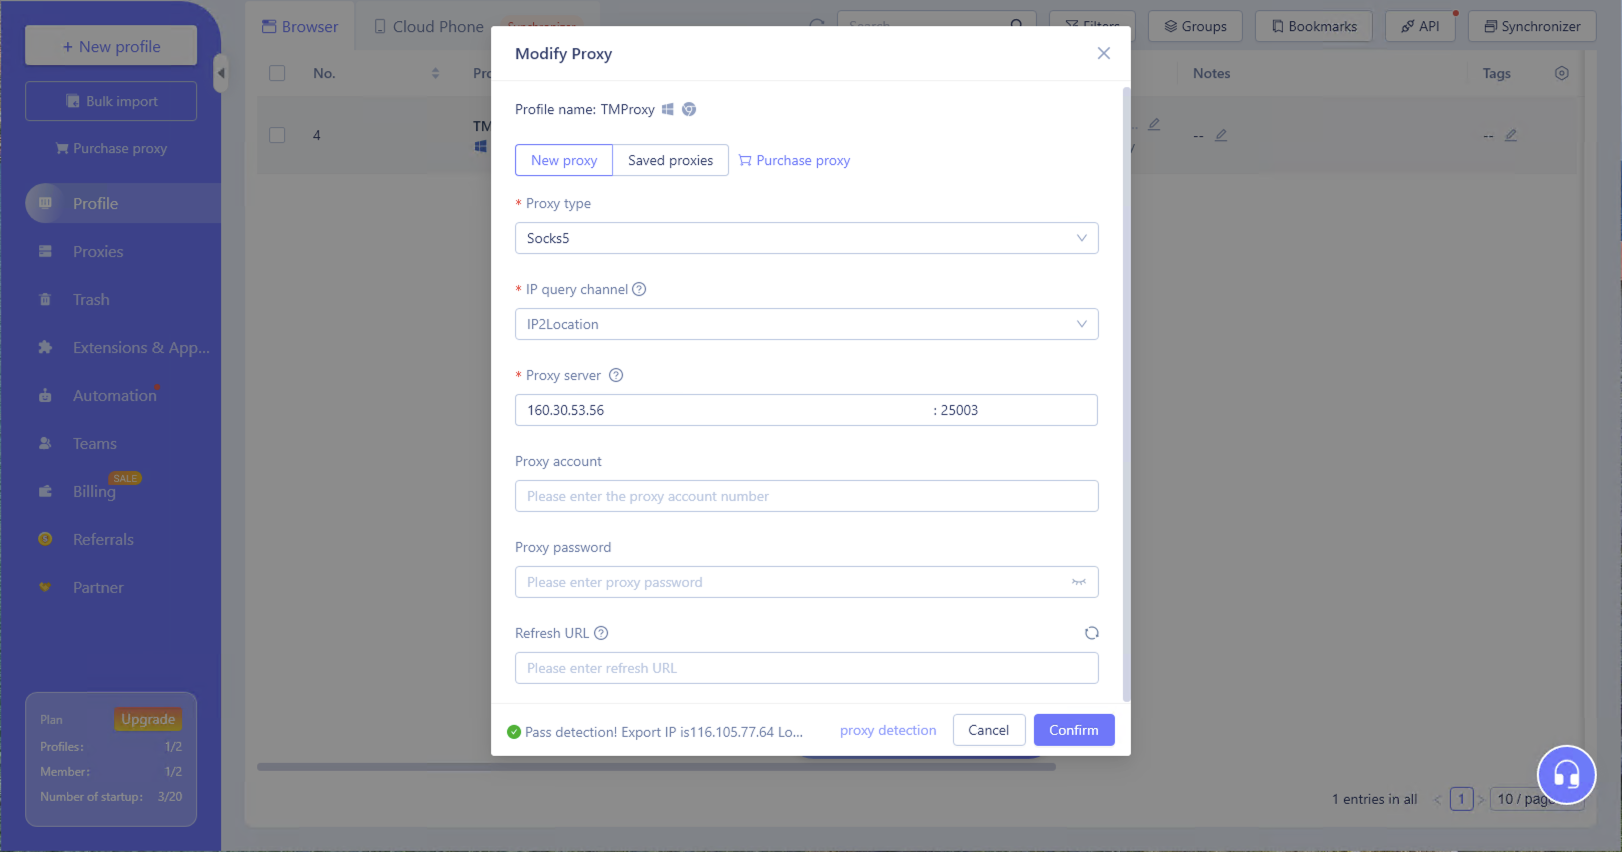
Task: Close the Modify Proxy dialog
Action: [1103, 53]
